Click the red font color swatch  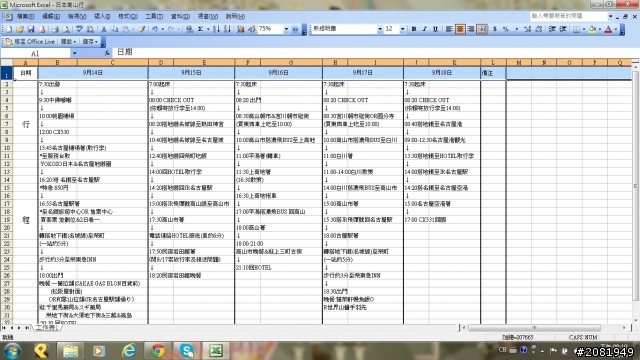(608, 29)
